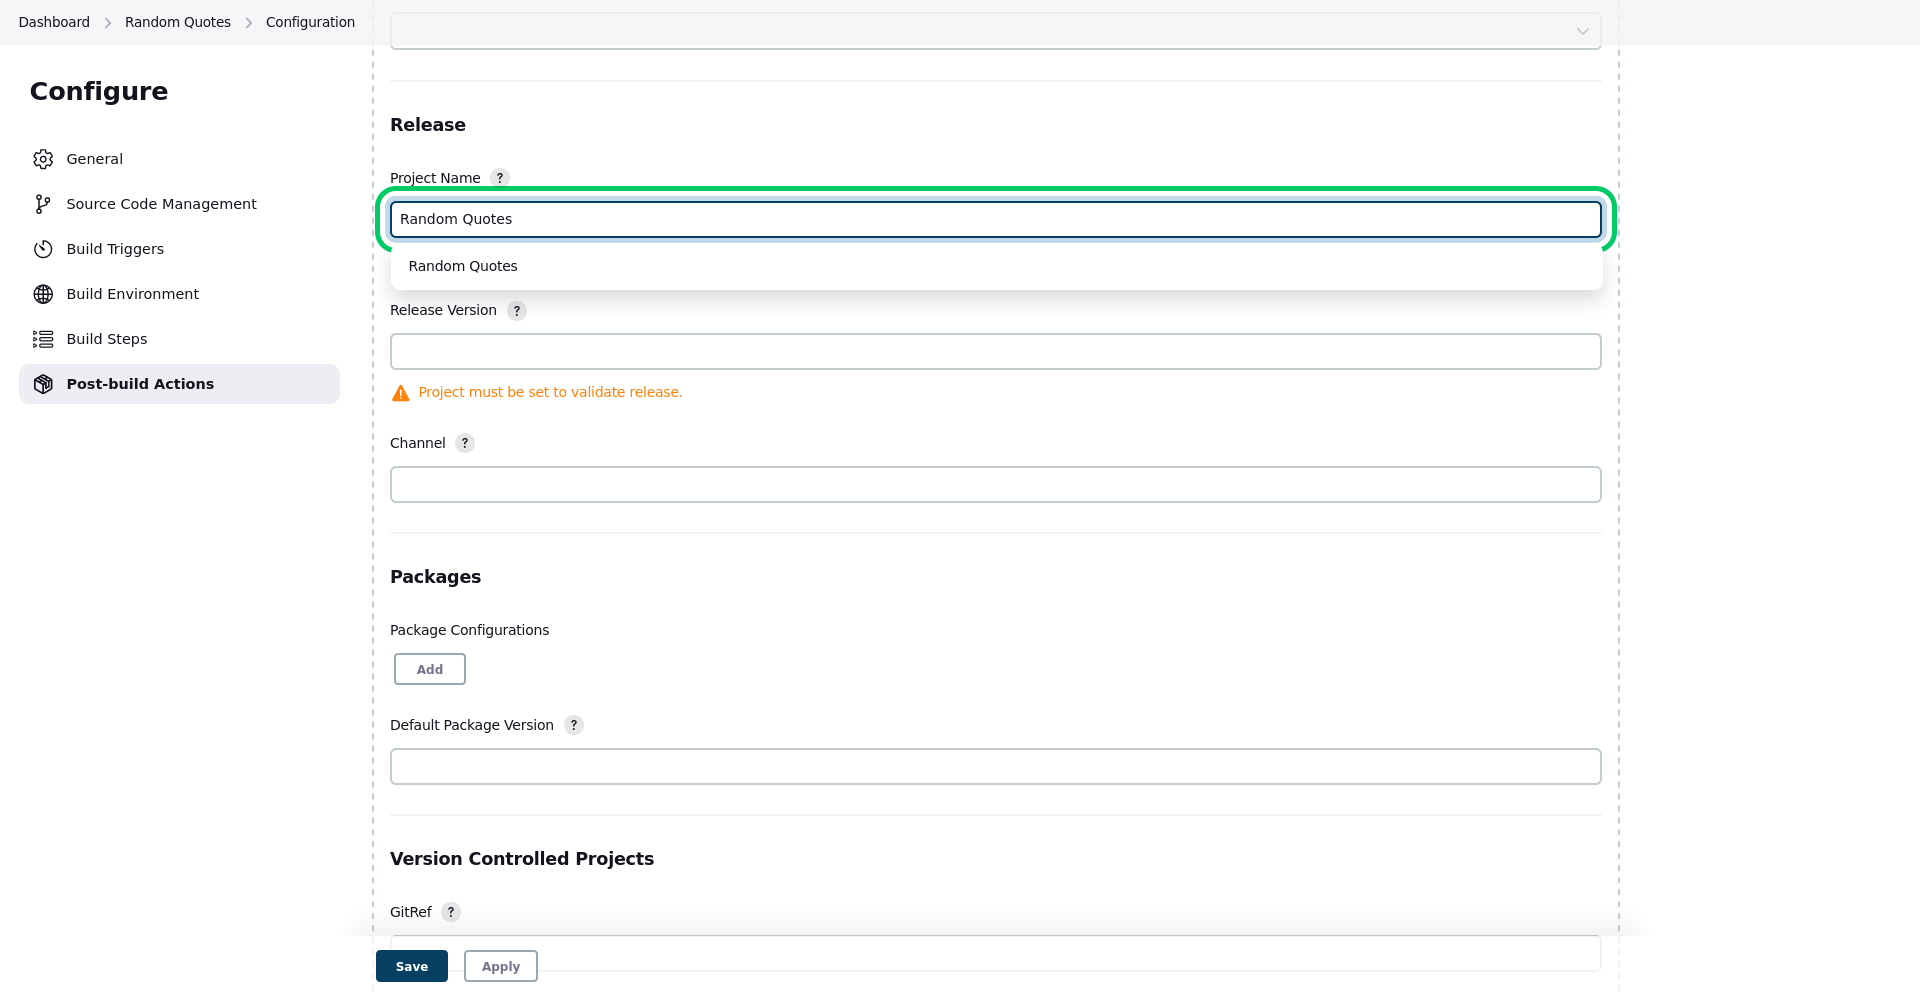Click the Build Steps list icon
This screenshot has width=1920, height=995.
pyautogui.click(x=43, y=339)
